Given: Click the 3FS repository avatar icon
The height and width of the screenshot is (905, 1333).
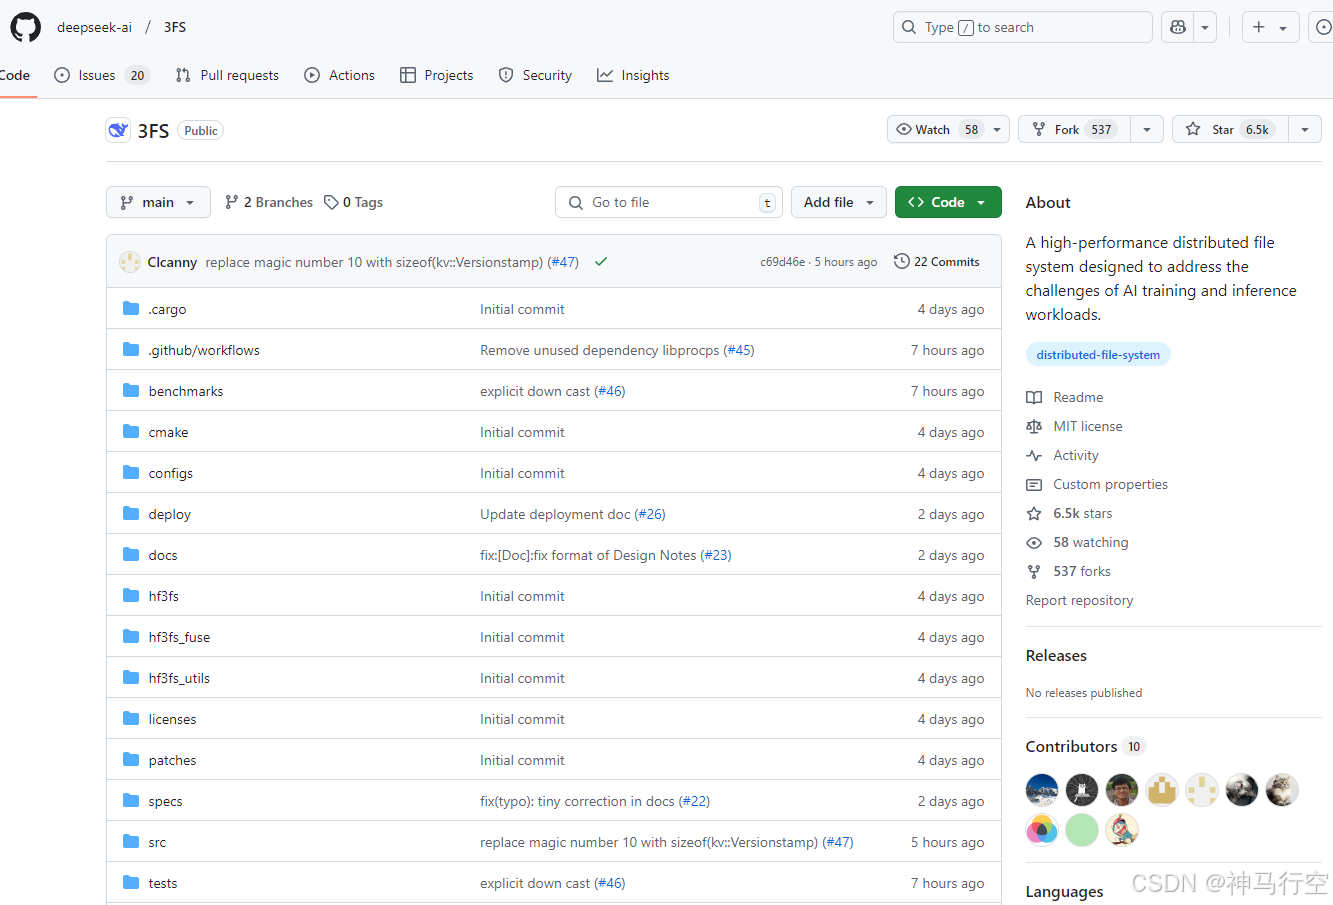Looking at the screenshot, I should 118,130.
